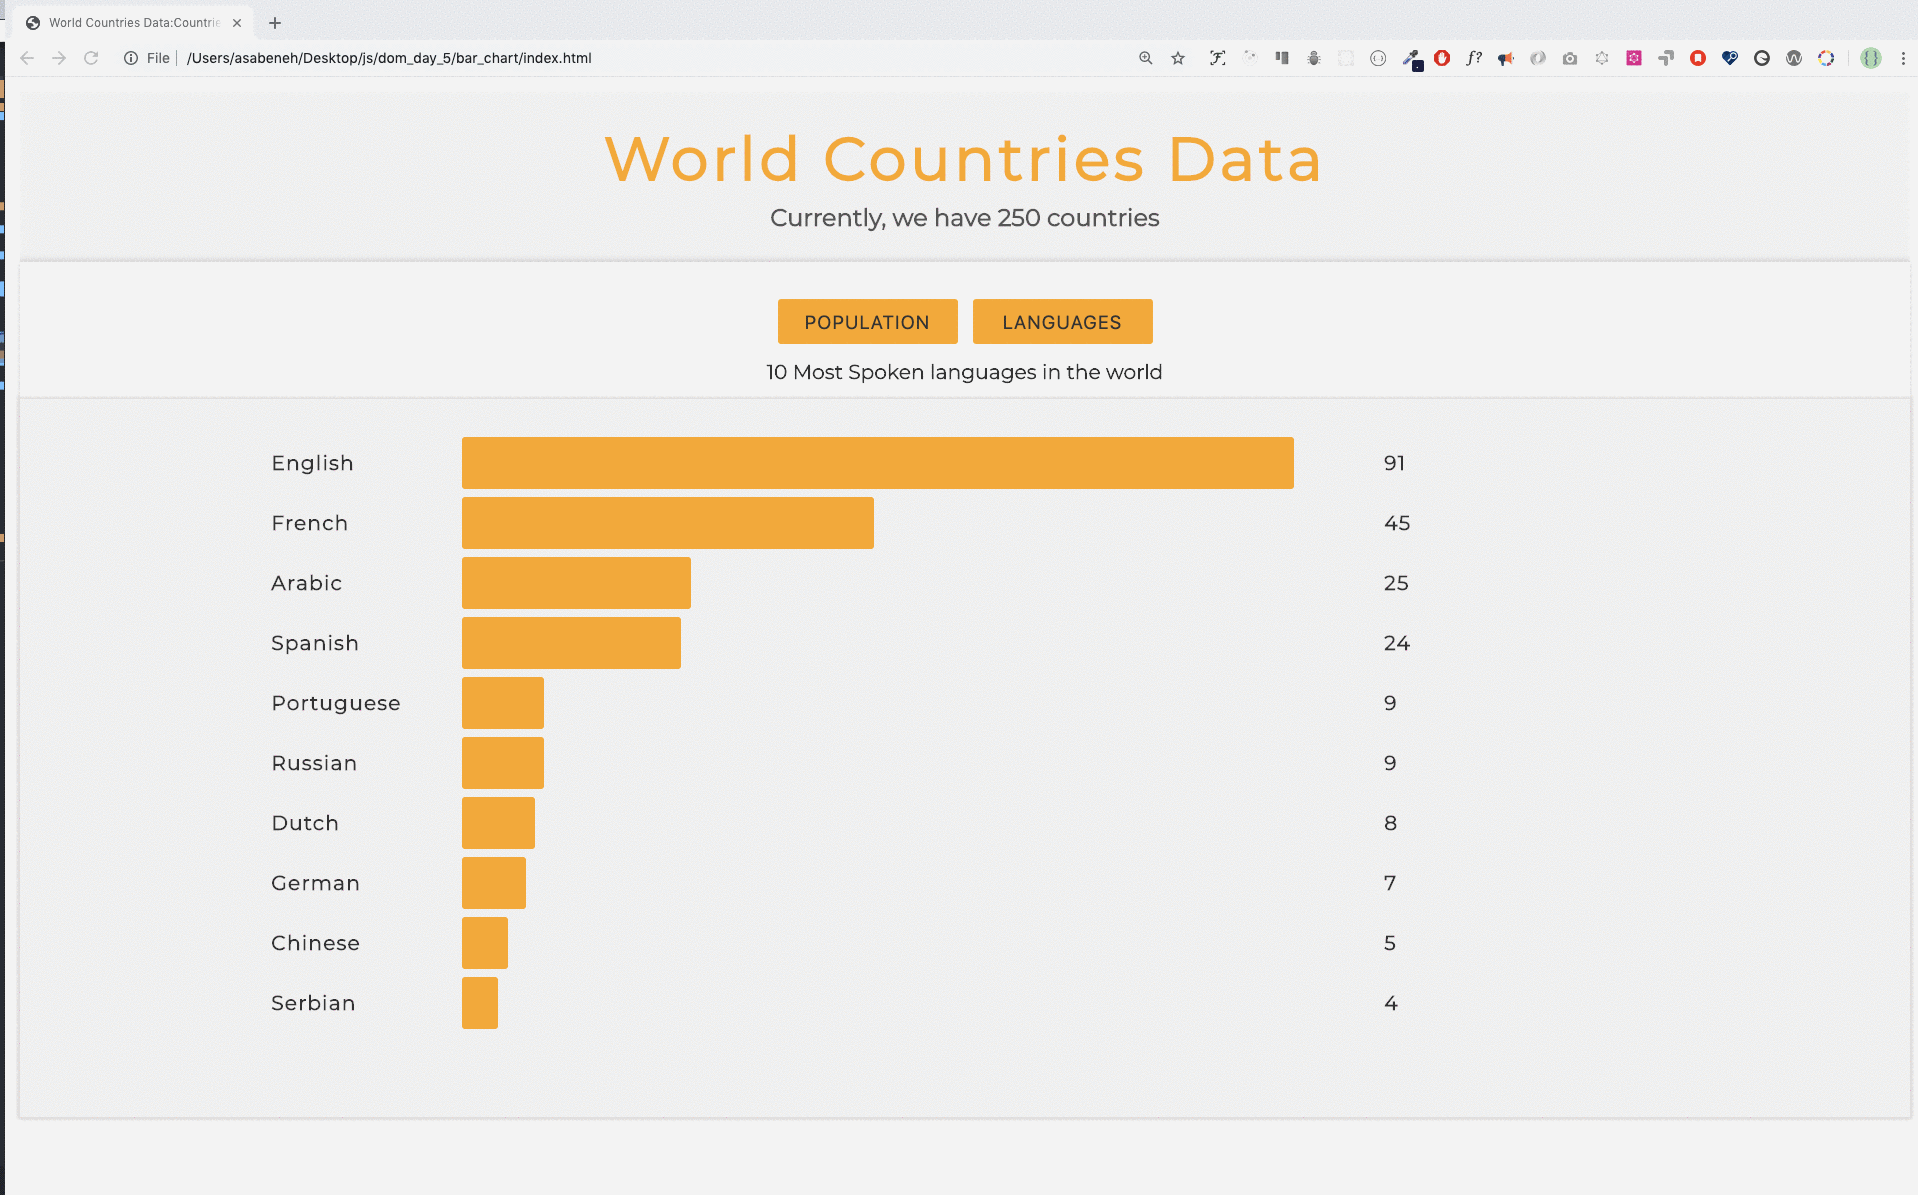1918x1195 pixels.
Task: Click the English language bar
Action: 877,463
